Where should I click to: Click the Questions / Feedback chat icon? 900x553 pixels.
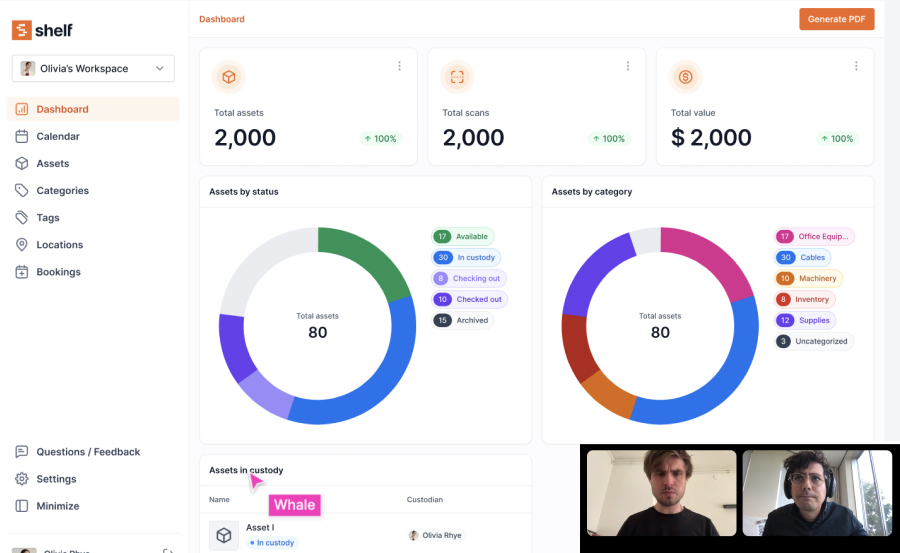22,451
